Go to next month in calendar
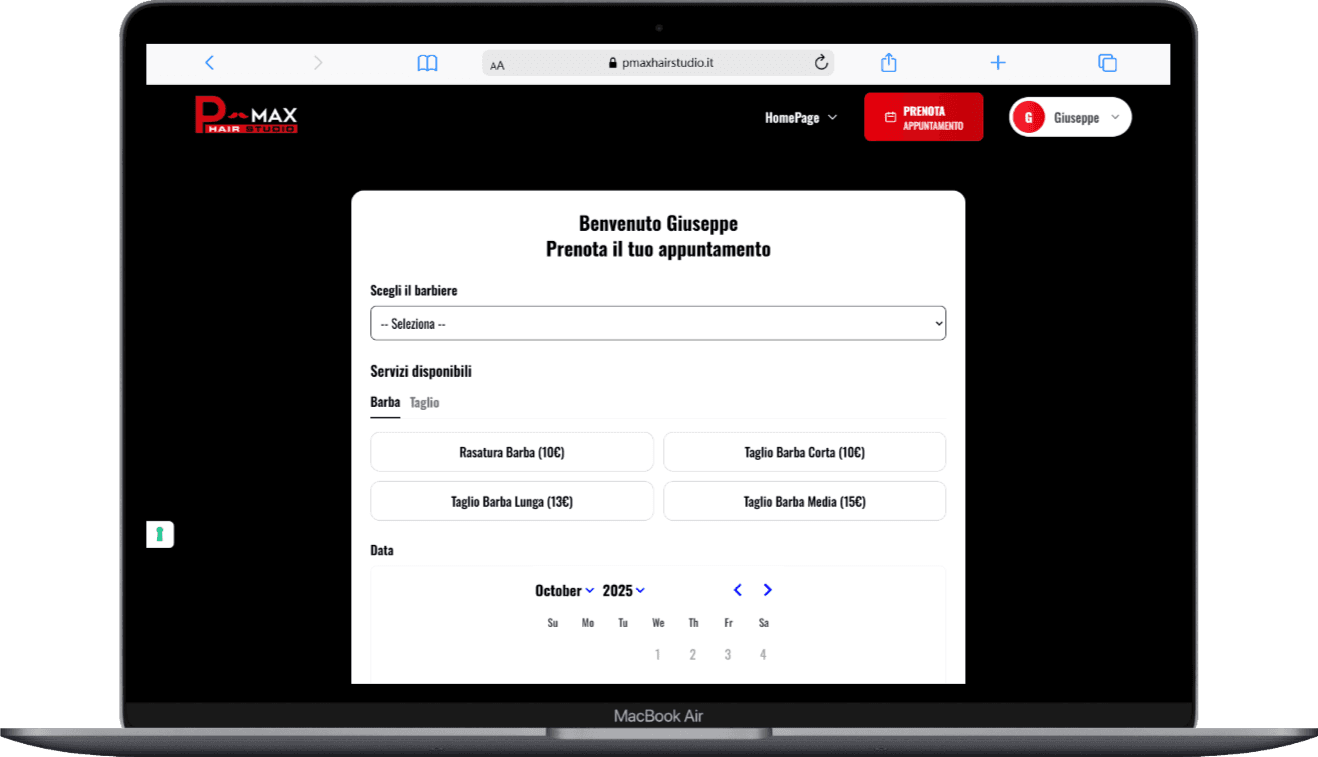 [x=767, y=590]
